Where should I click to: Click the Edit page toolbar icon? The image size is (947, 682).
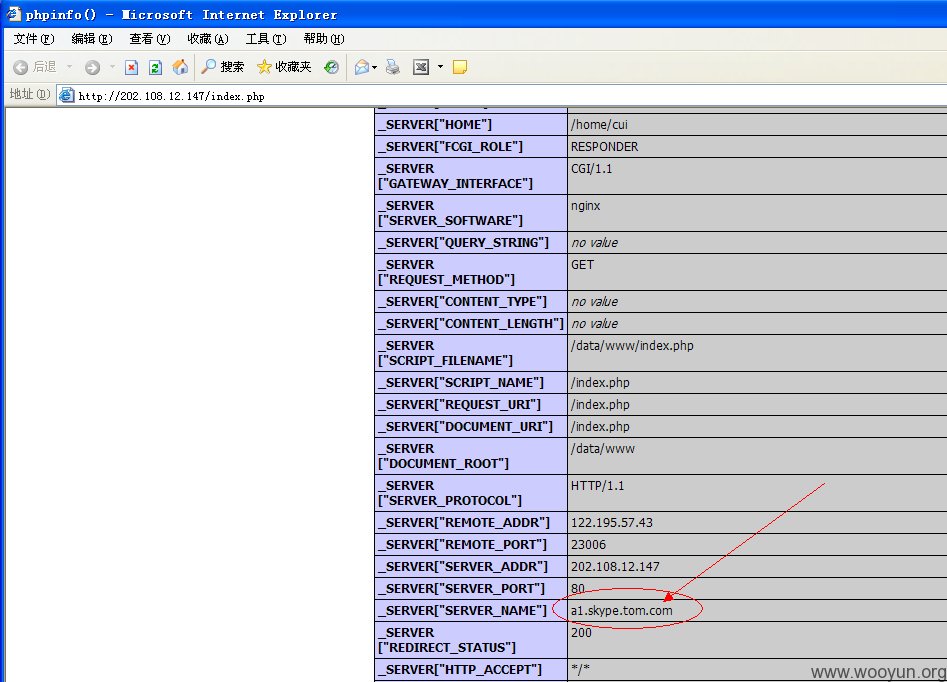tap(421, 67)
